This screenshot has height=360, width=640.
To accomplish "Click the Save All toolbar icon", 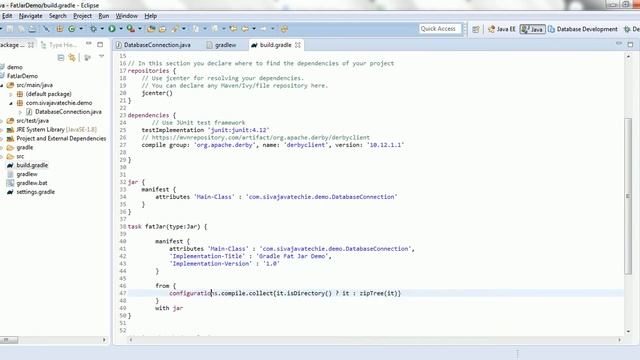I will (20, 29).
